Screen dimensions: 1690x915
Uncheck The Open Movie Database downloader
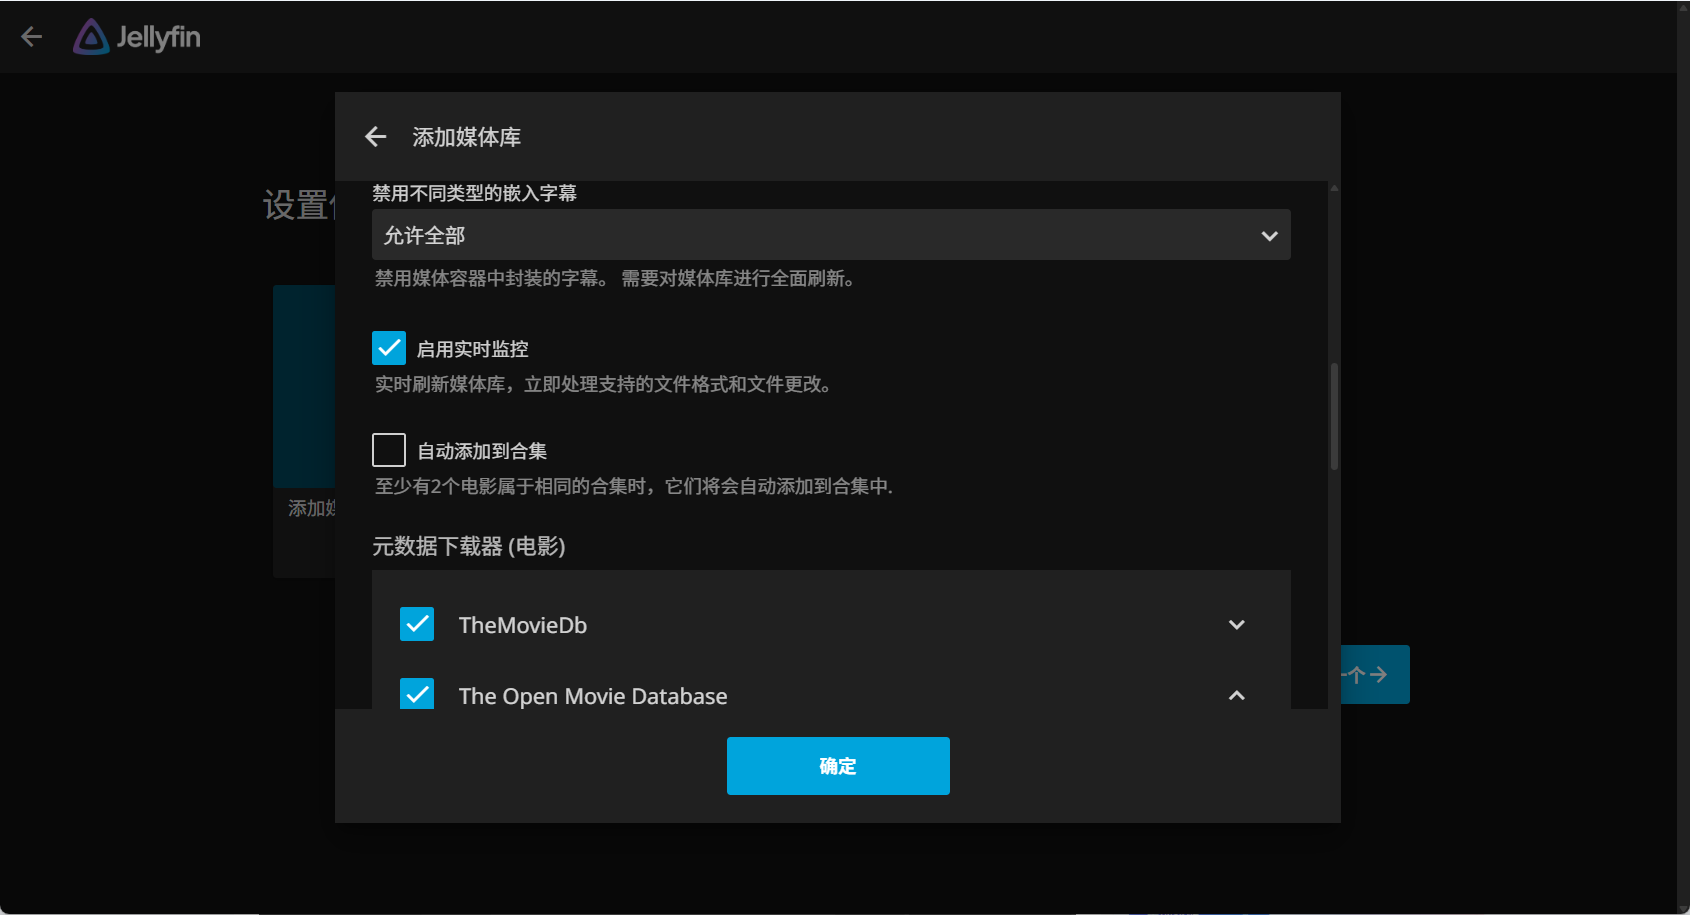[x=417, y=694]
